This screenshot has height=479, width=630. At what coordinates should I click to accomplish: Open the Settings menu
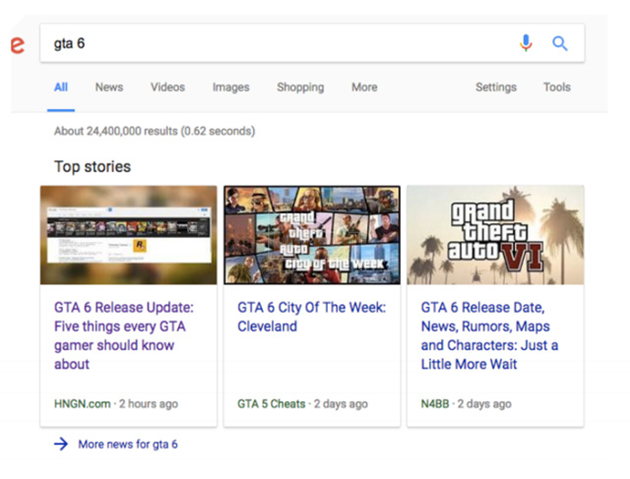[496, 87]
